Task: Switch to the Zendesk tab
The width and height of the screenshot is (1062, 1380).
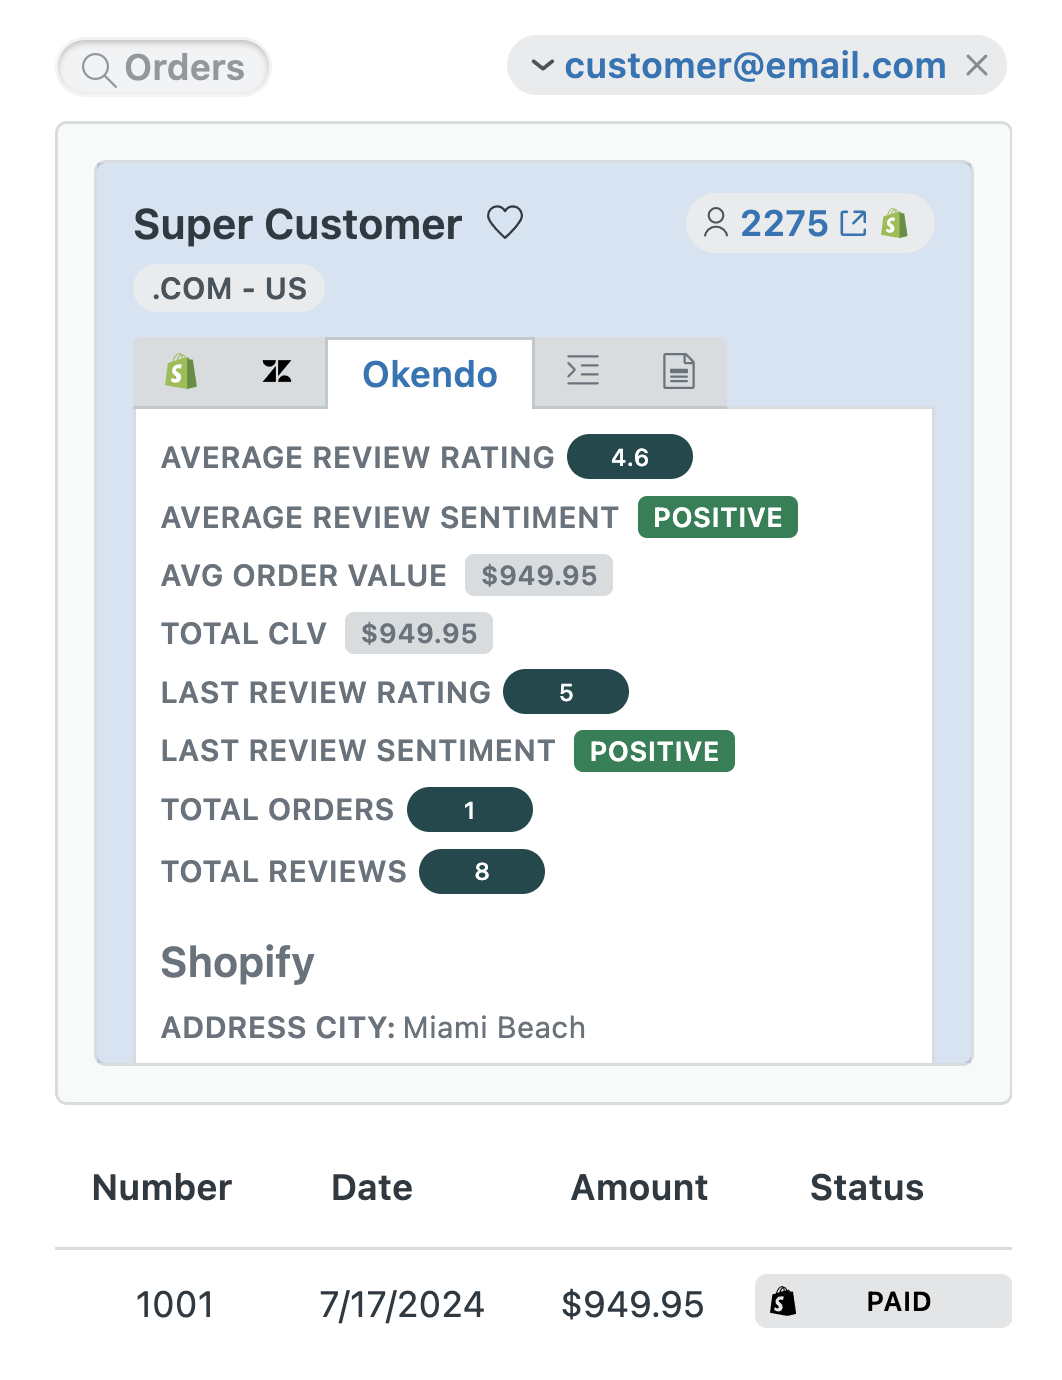Action: (x=277, y=372)
